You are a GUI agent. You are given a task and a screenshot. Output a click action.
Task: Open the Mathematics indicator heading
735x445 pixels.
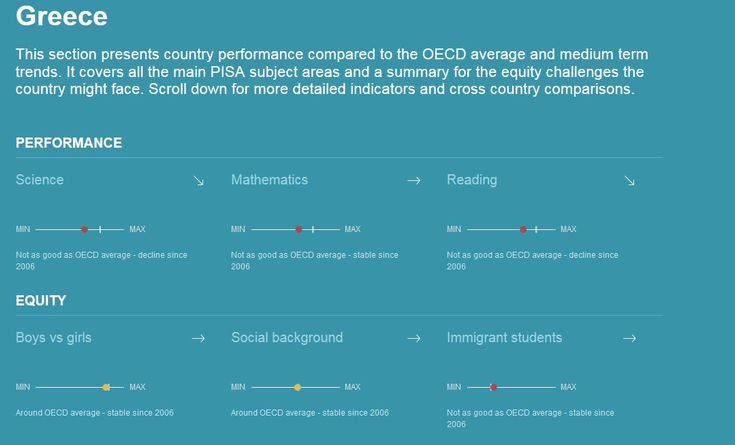click(x=270, y=180)
